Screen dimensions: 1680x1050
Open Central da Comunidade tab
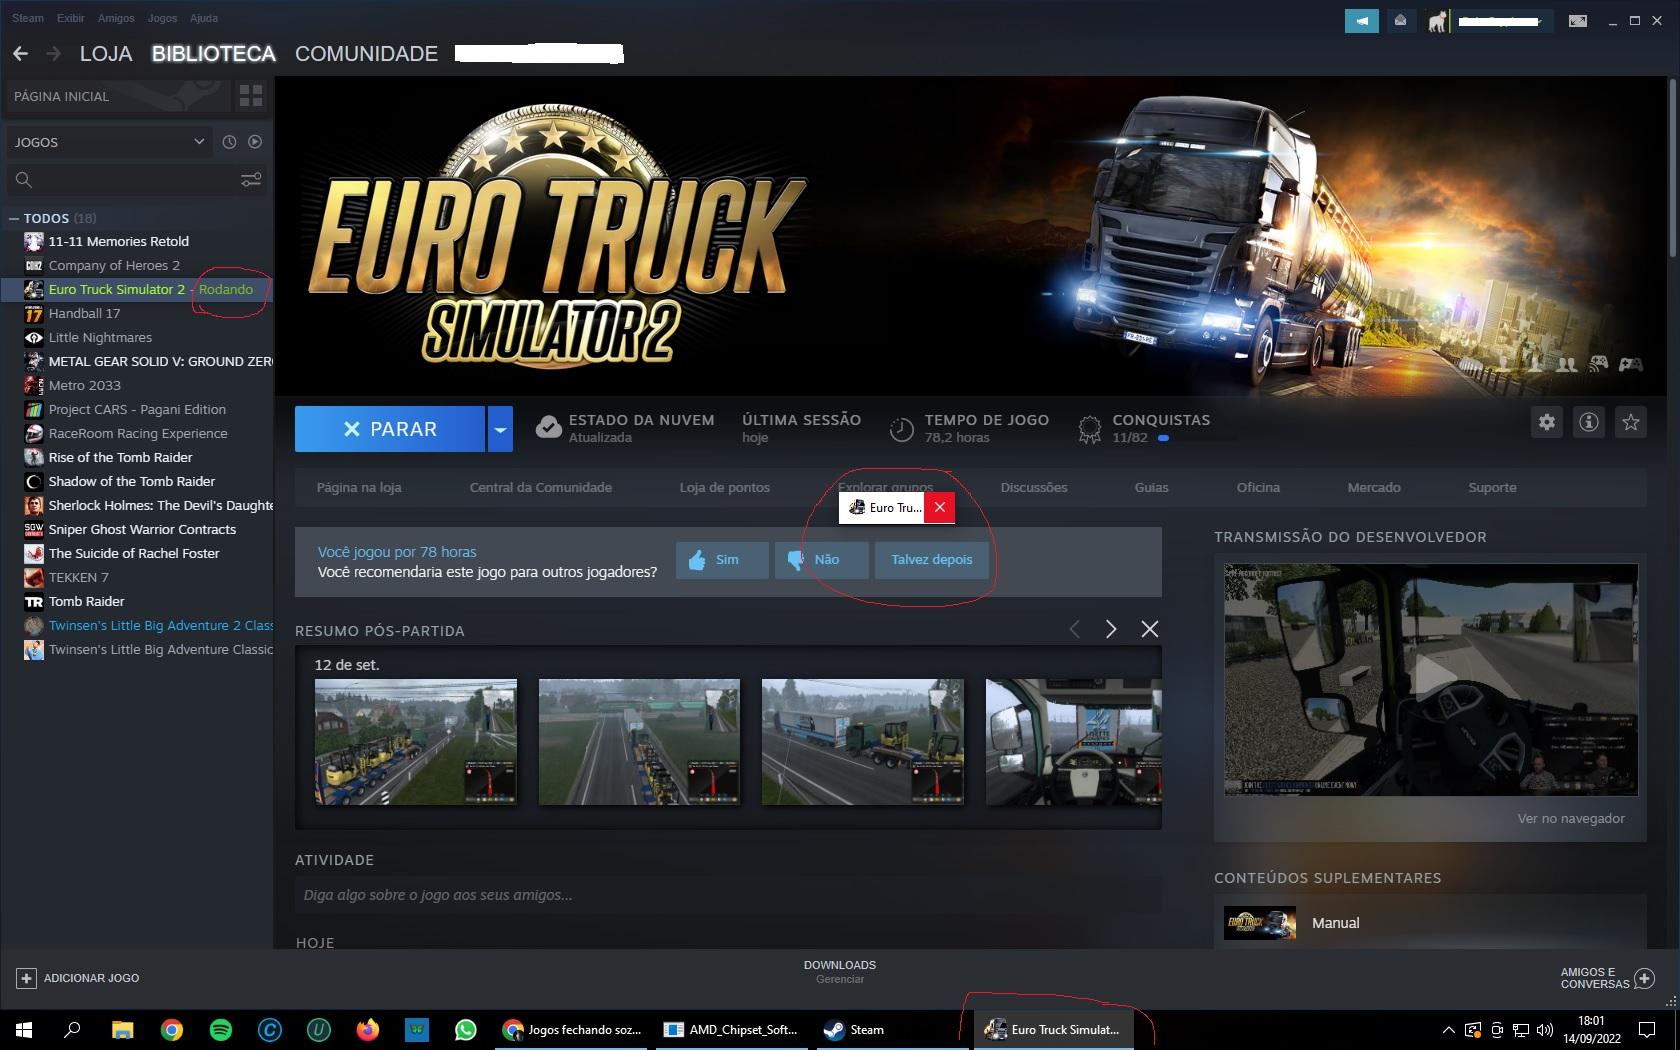[541, 487]
